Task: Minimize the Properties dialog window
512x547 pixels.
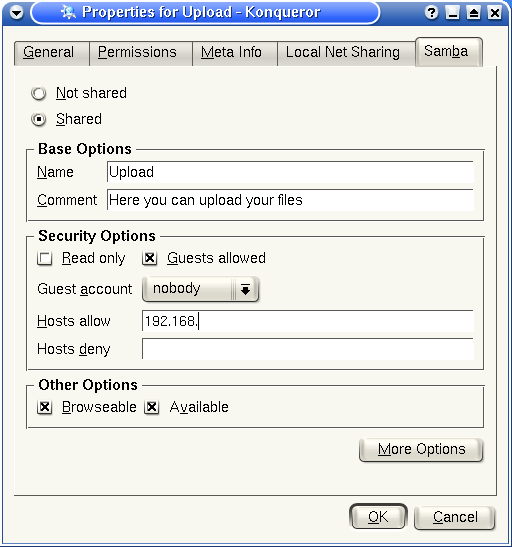Action: [452, 13]
